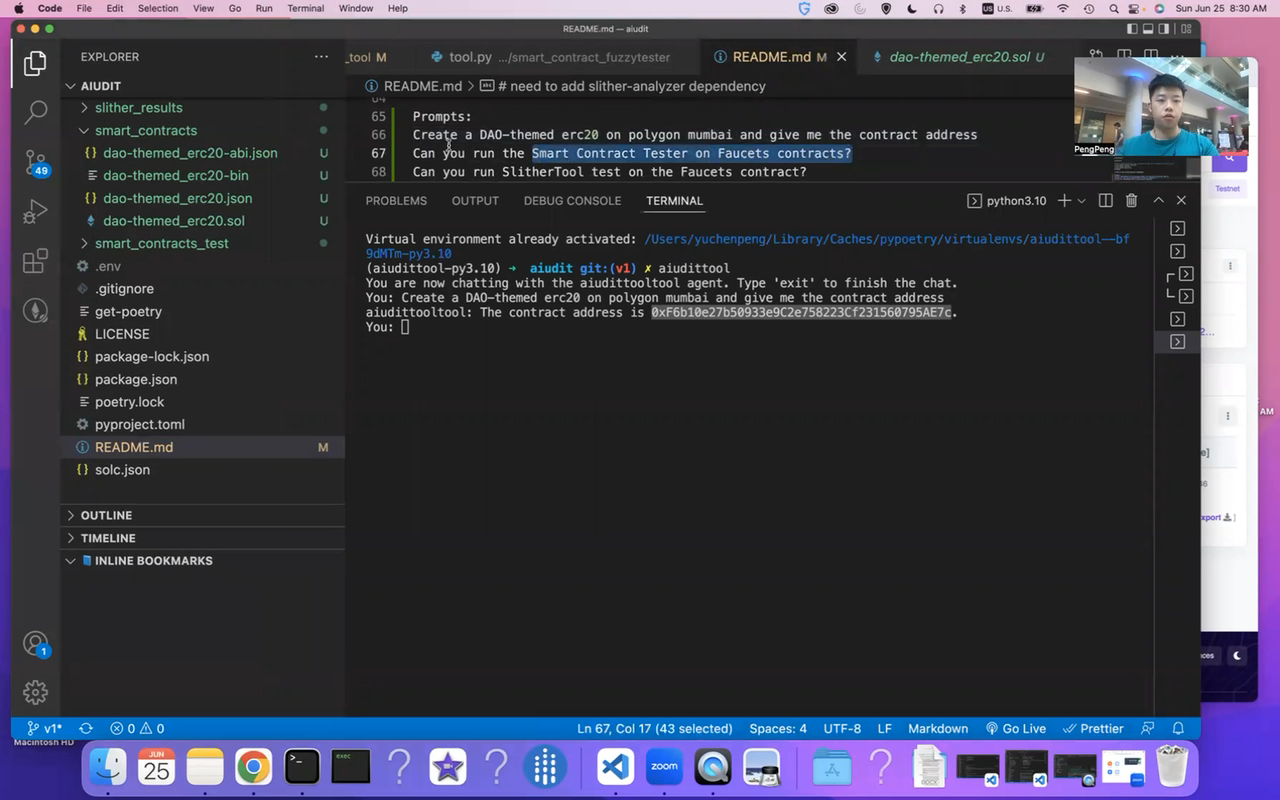
Task: Click the feedback icon in status bar
Action: point(1147,729)
